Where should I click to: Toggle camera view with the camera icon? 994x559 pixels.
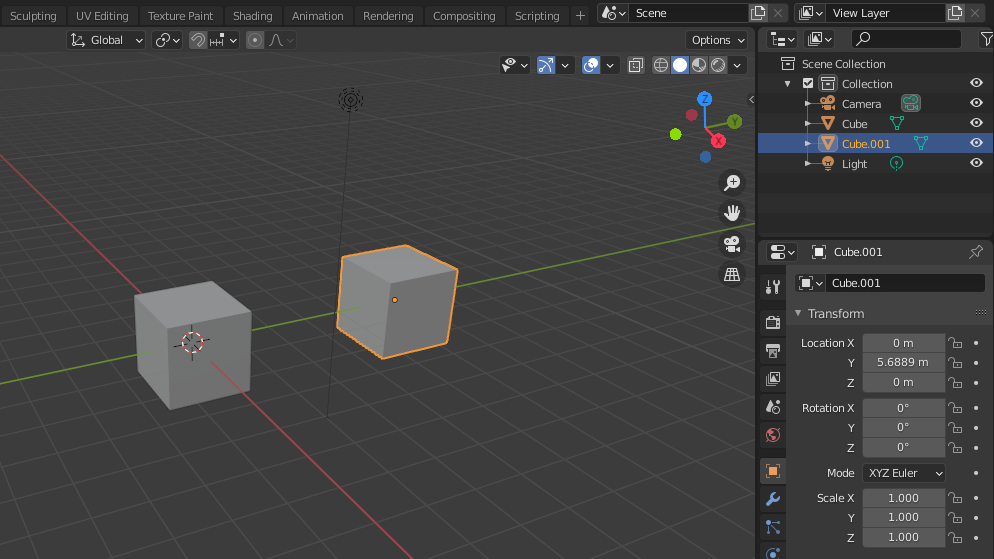[x=732, y=244]
